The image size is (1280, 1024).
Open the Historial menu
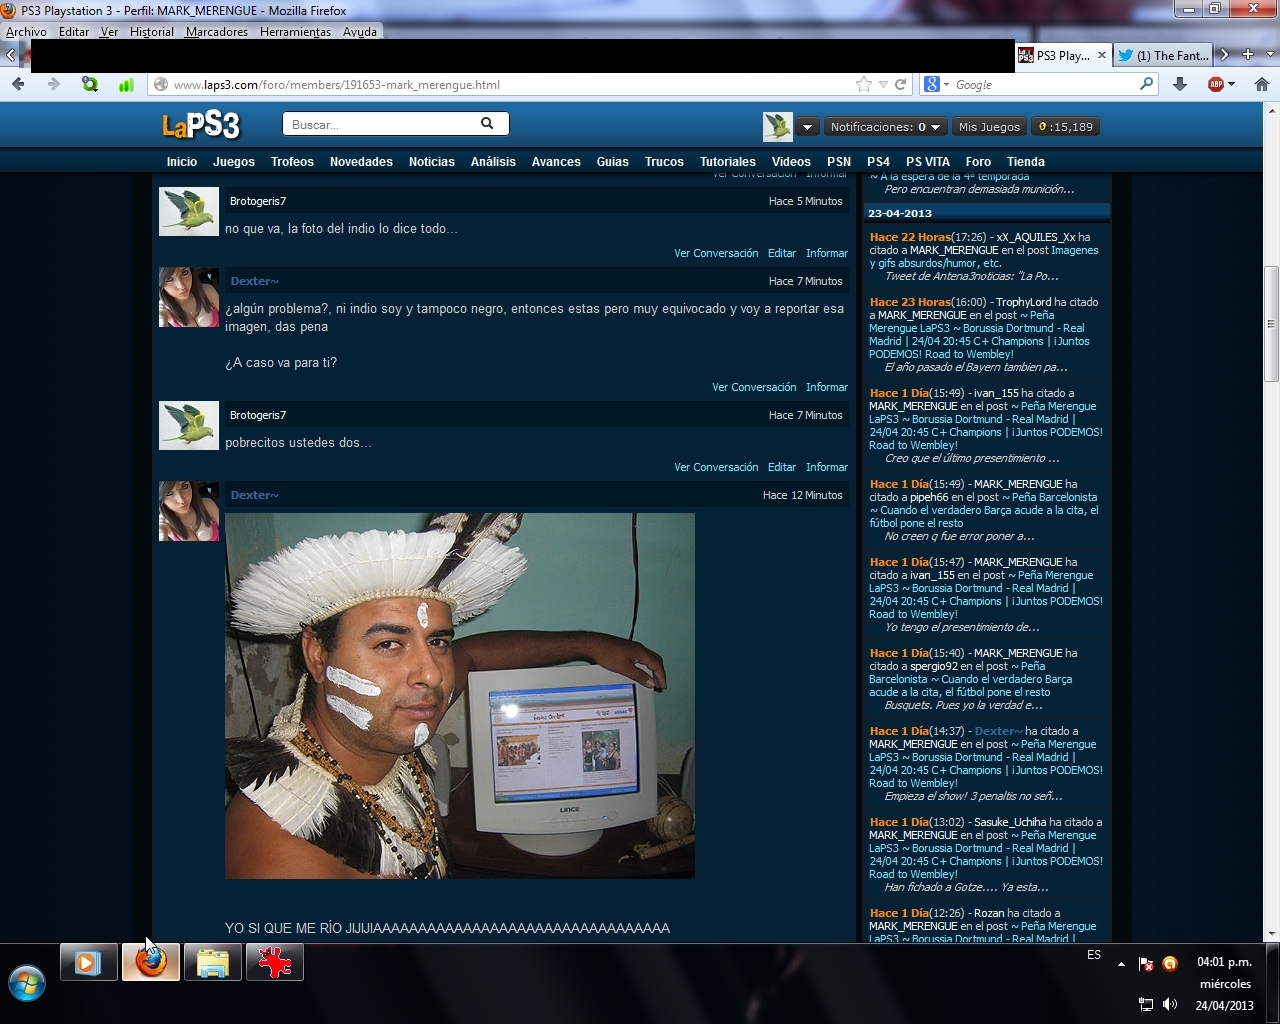[152, 32]
